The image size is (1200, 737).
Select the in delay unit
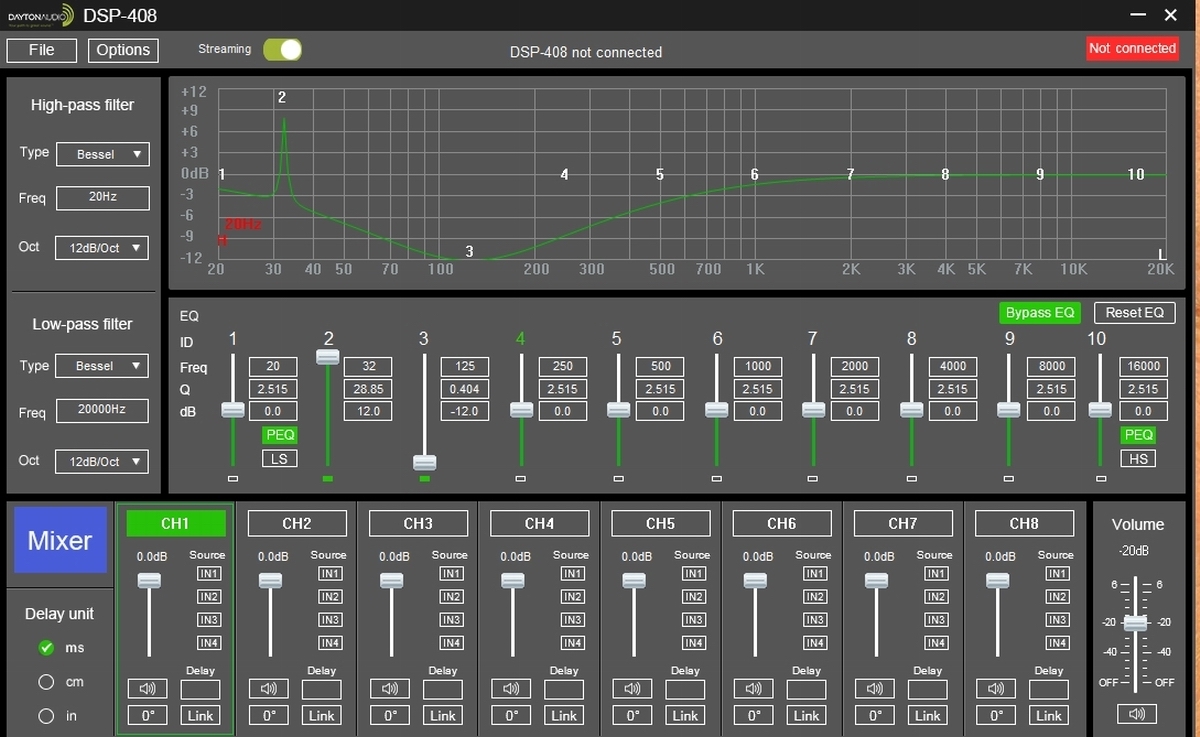click(46, 716)
